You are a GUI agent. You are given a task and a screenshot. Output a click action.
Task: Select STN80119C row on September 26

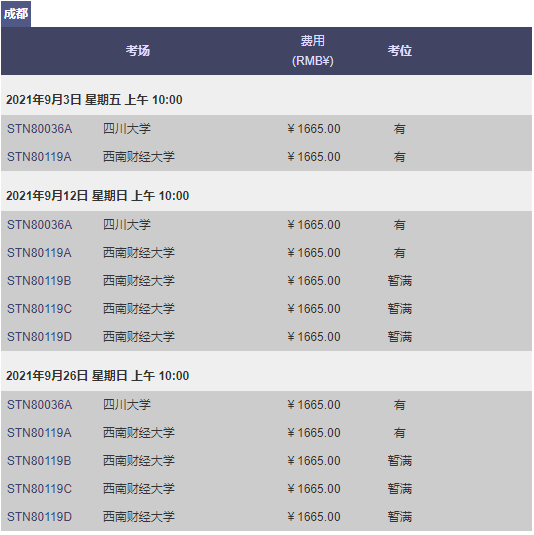(x=266, y=489)
